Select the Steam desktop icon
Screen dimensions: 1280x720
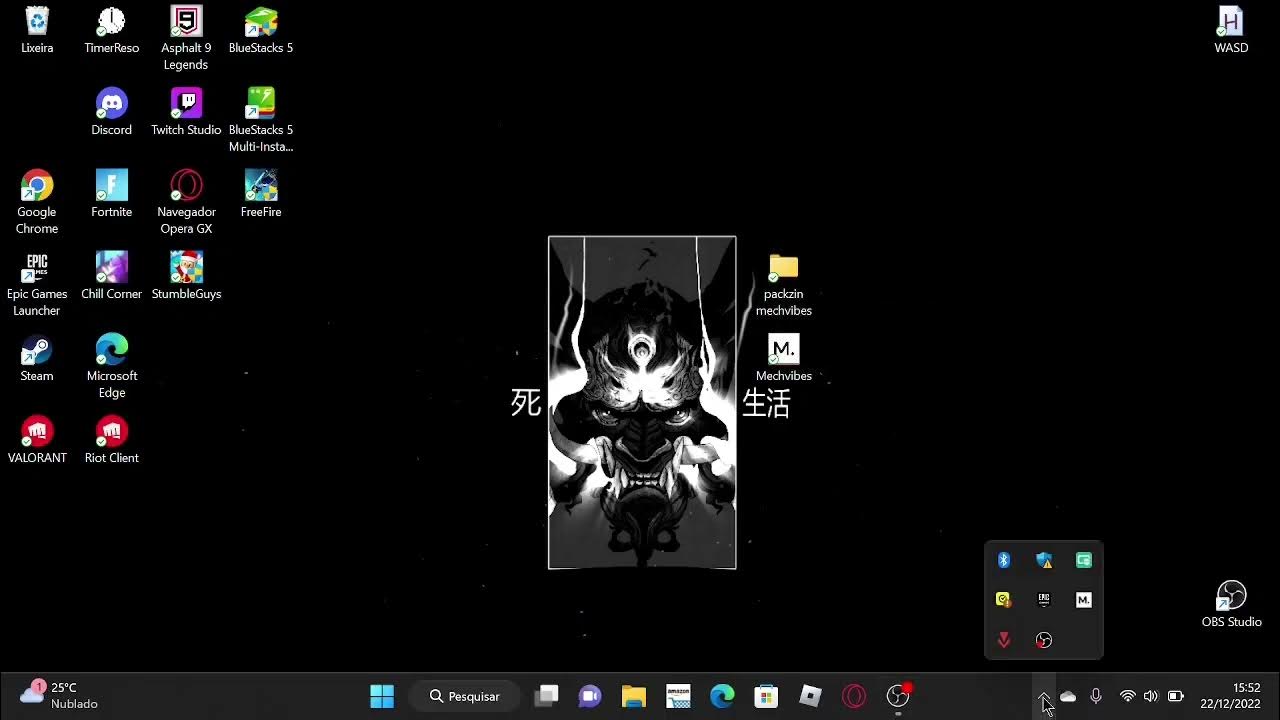pos(37,358)
